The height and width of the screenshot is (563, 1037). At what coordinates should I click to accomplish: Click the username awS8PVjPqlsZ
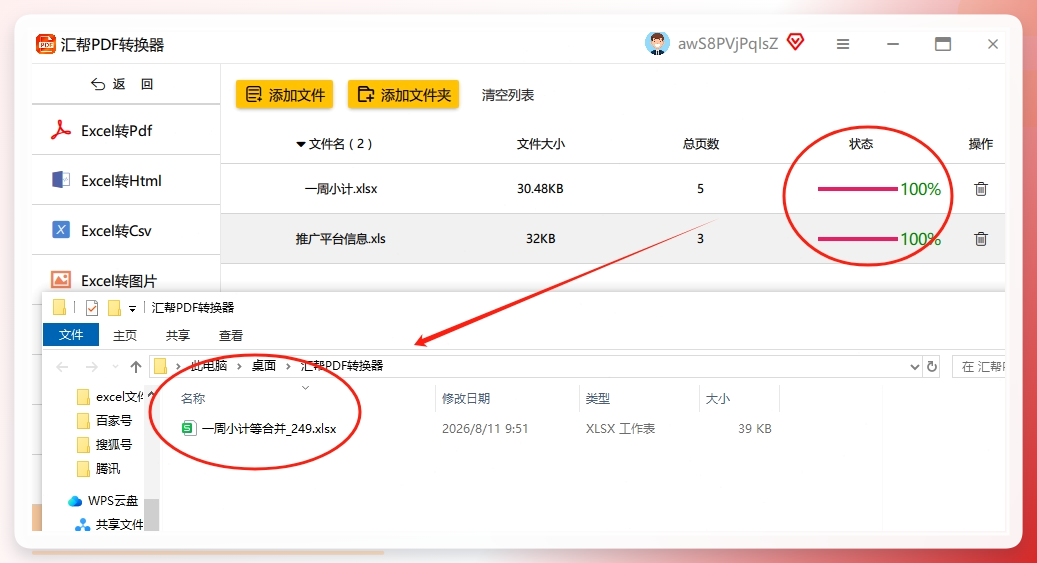(727, 44)
